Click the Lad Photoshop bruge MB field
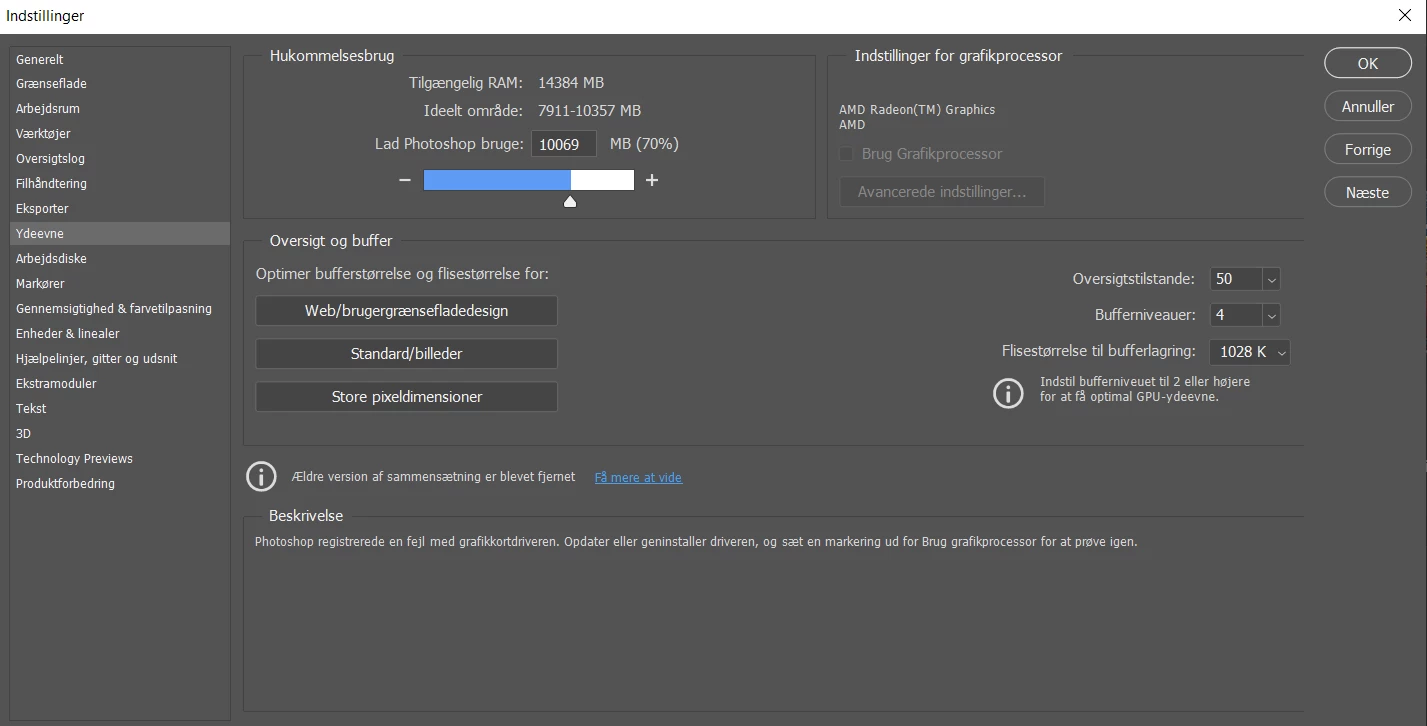The width and height of the screenshot is (1427, 726). [564, 144]
